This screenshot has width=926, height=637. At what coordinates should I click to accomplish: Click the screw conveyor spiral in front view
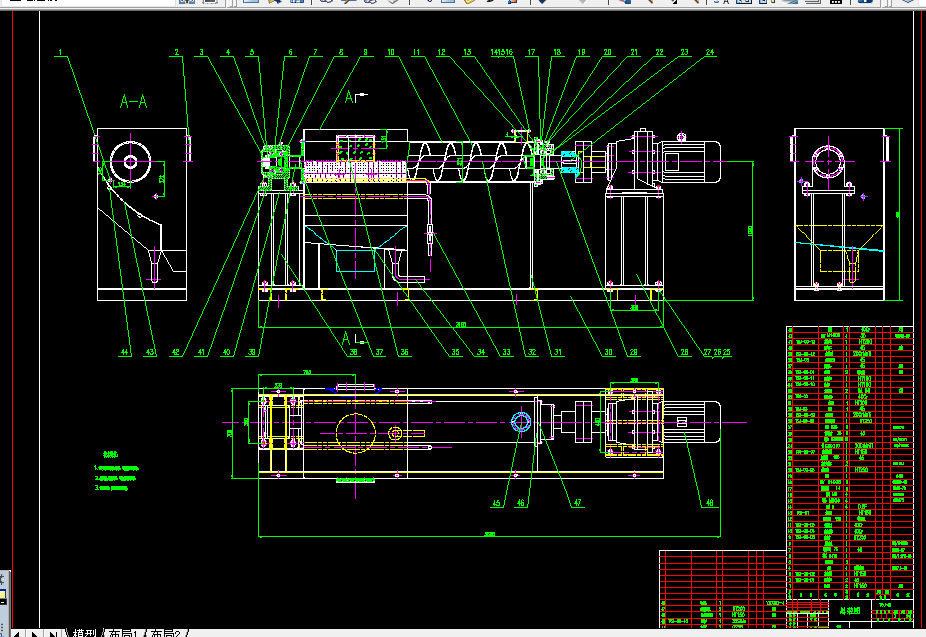pos(470,161)
